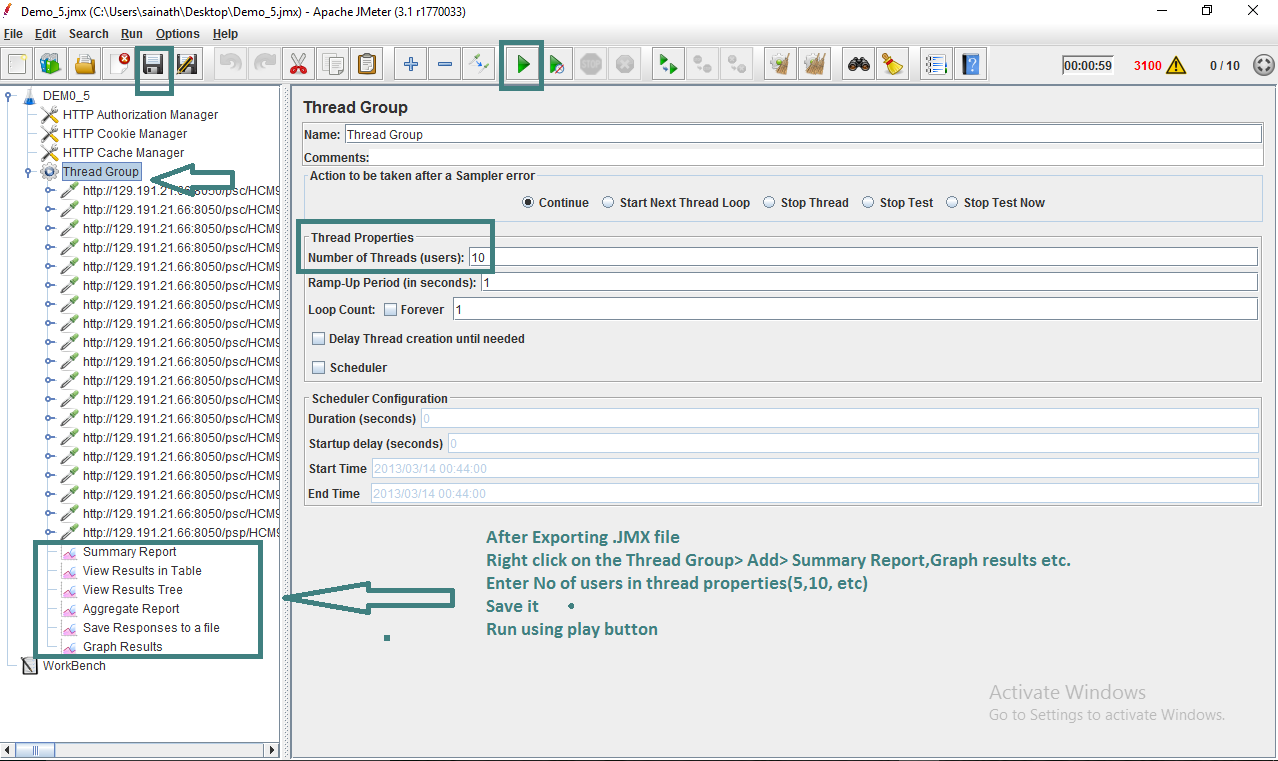The height and width of the screenshot is (761, 1278).
Task: Select HTTP Cache Manager in tree
Action: pyautogui.click(x=123, y=153)
